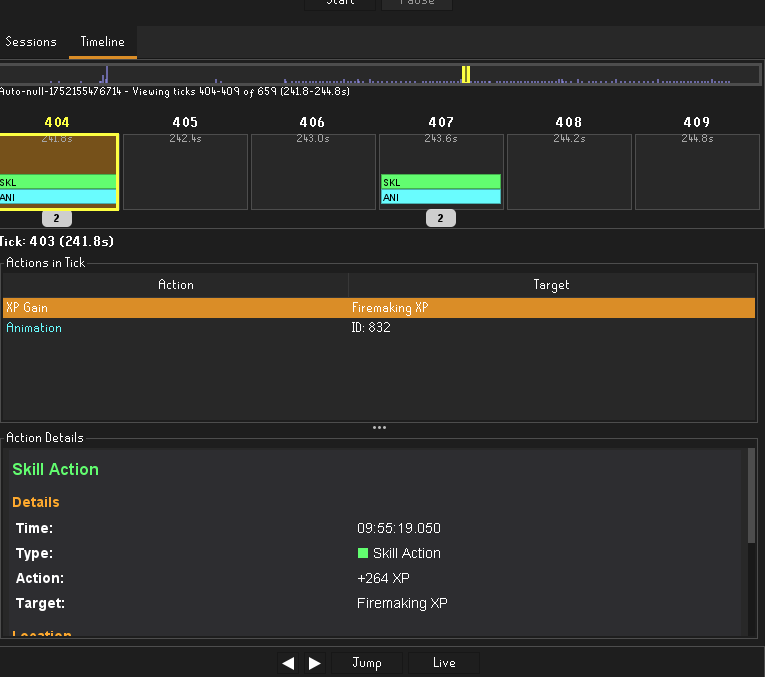Select tick 406 cell
The height and width of the screenshot is (677, 765).
pyautogui.click(x=313, y=172)
